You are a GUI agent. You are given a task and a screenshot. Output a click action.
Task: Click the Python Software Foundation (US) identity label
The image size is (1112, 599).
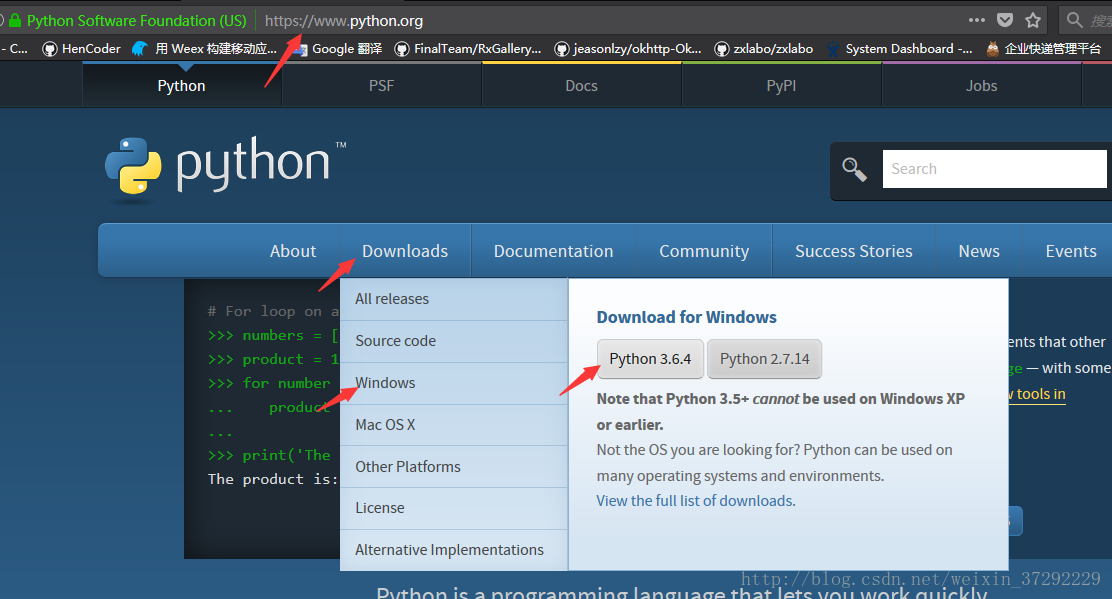136,21
